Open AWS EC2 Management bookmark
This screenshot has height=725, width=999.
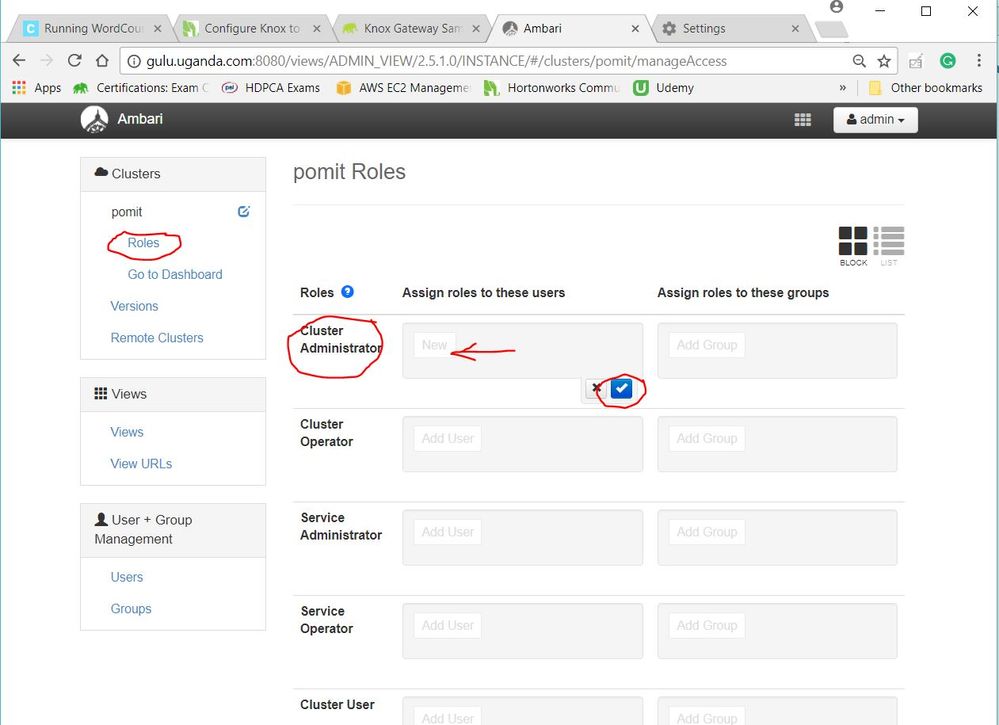[403, 88]
